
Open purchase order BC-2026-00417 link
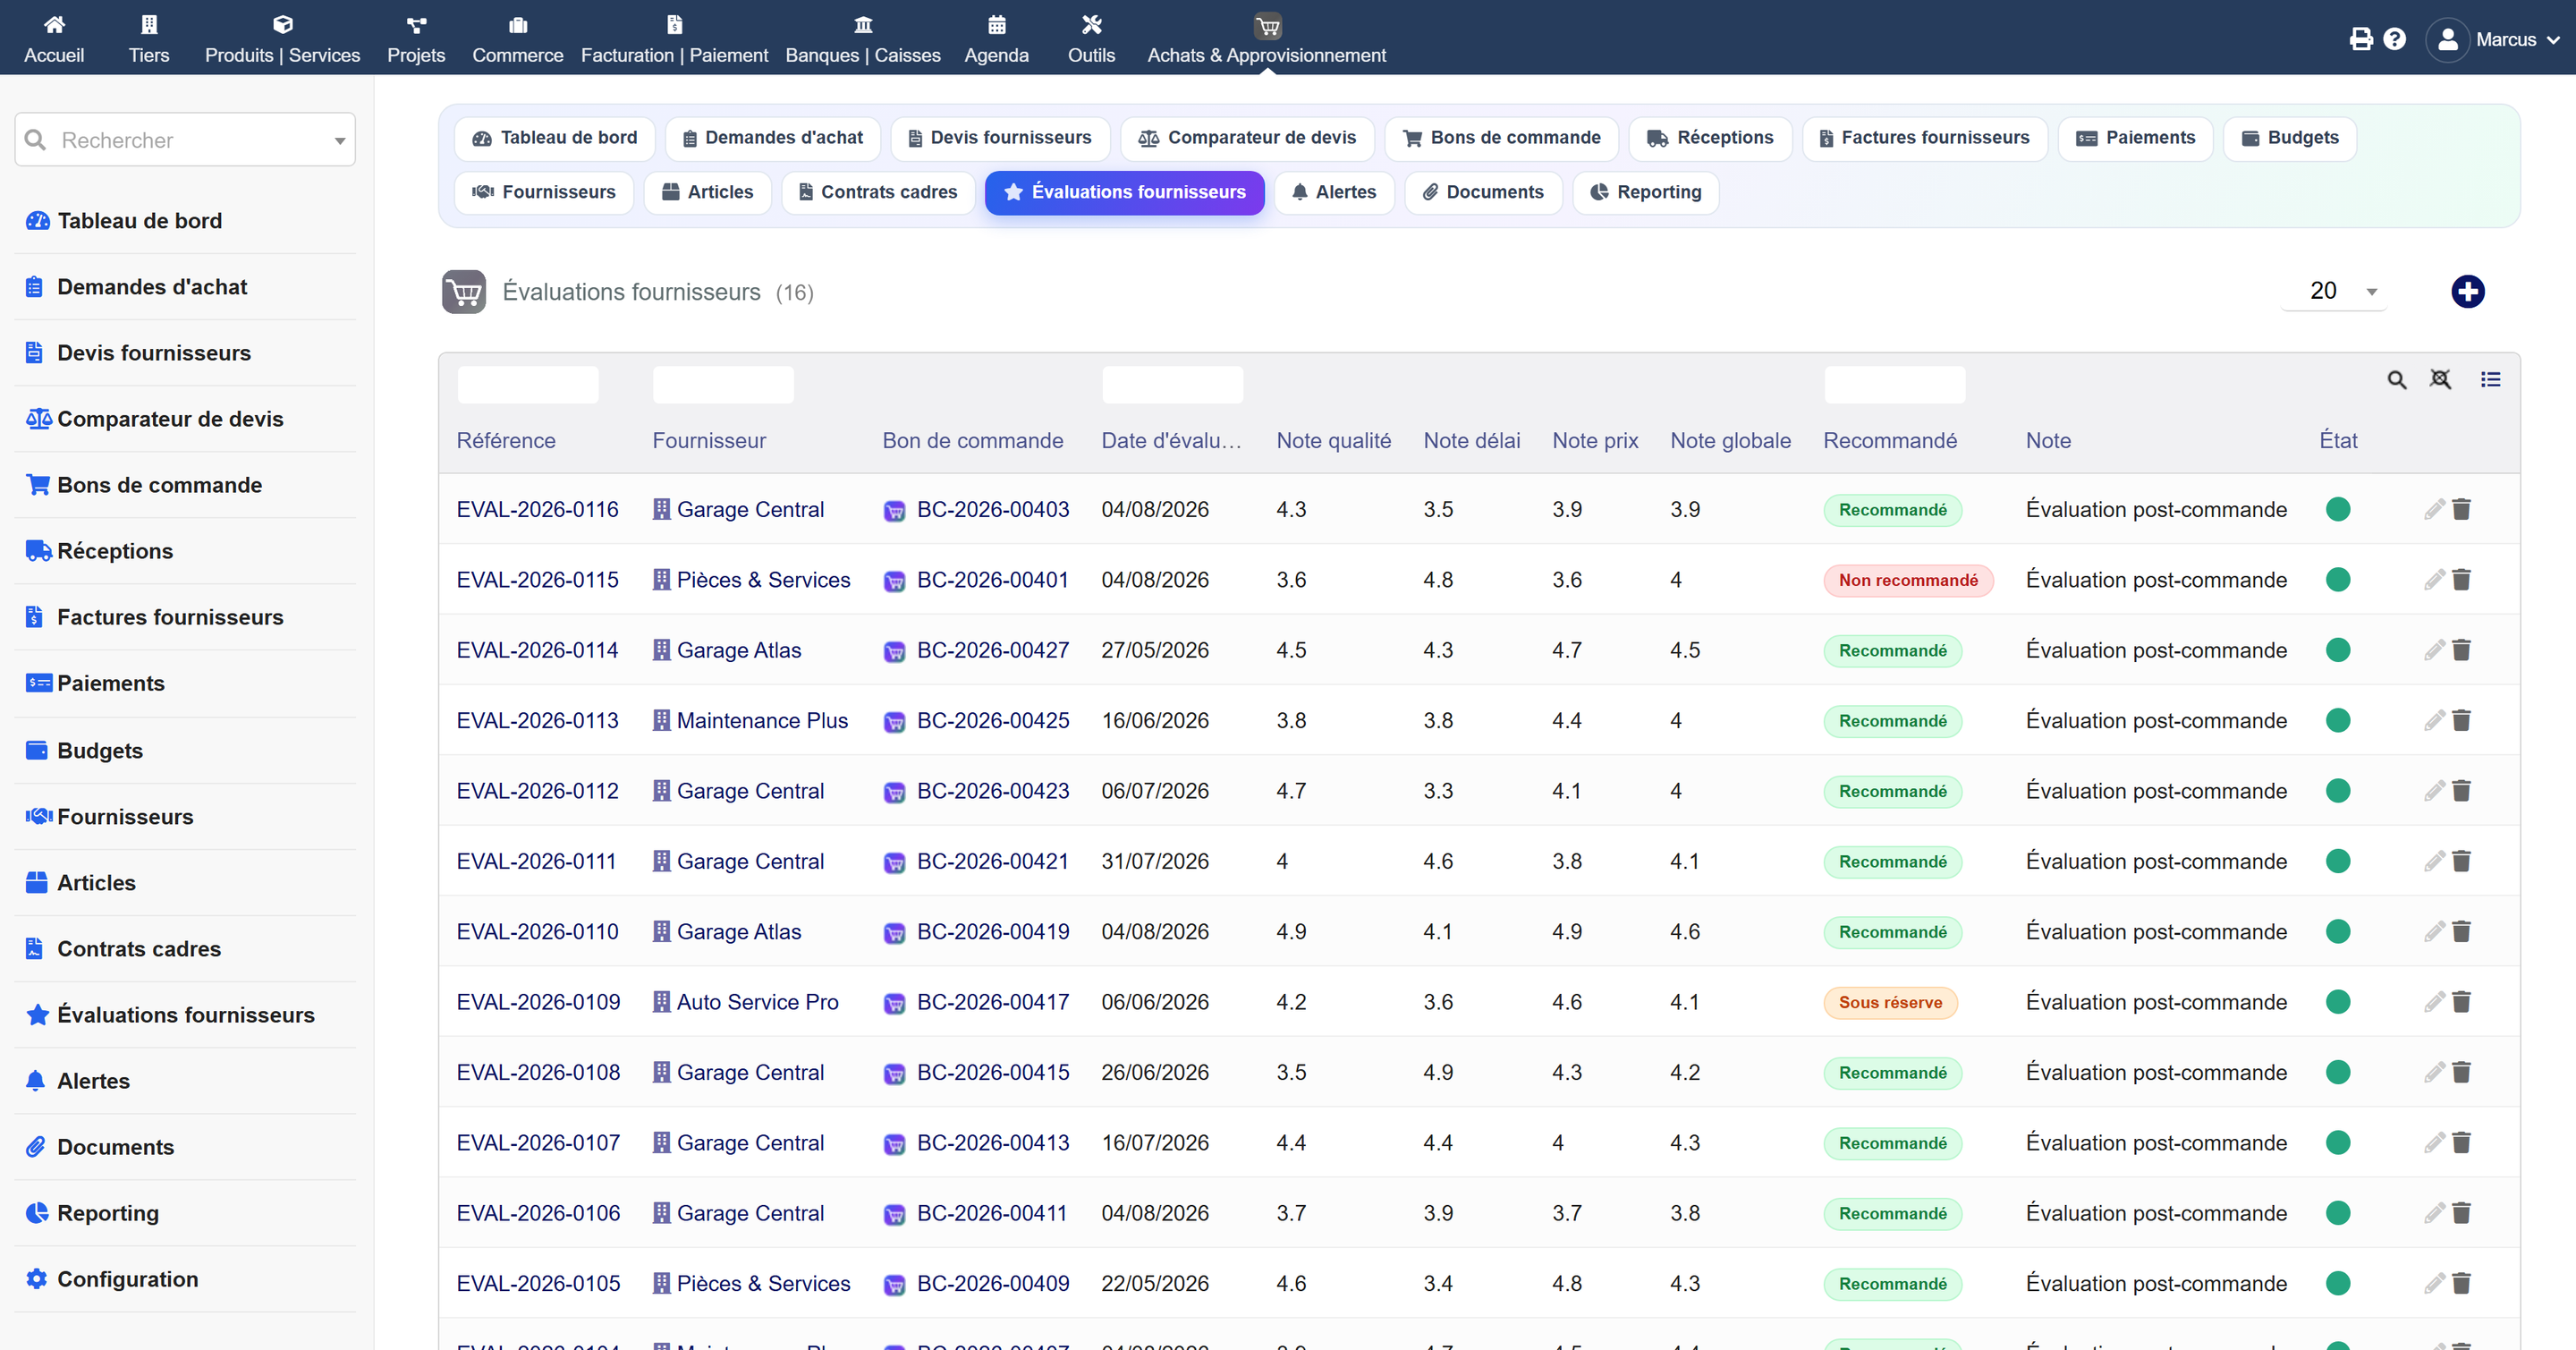[992, 1002]
